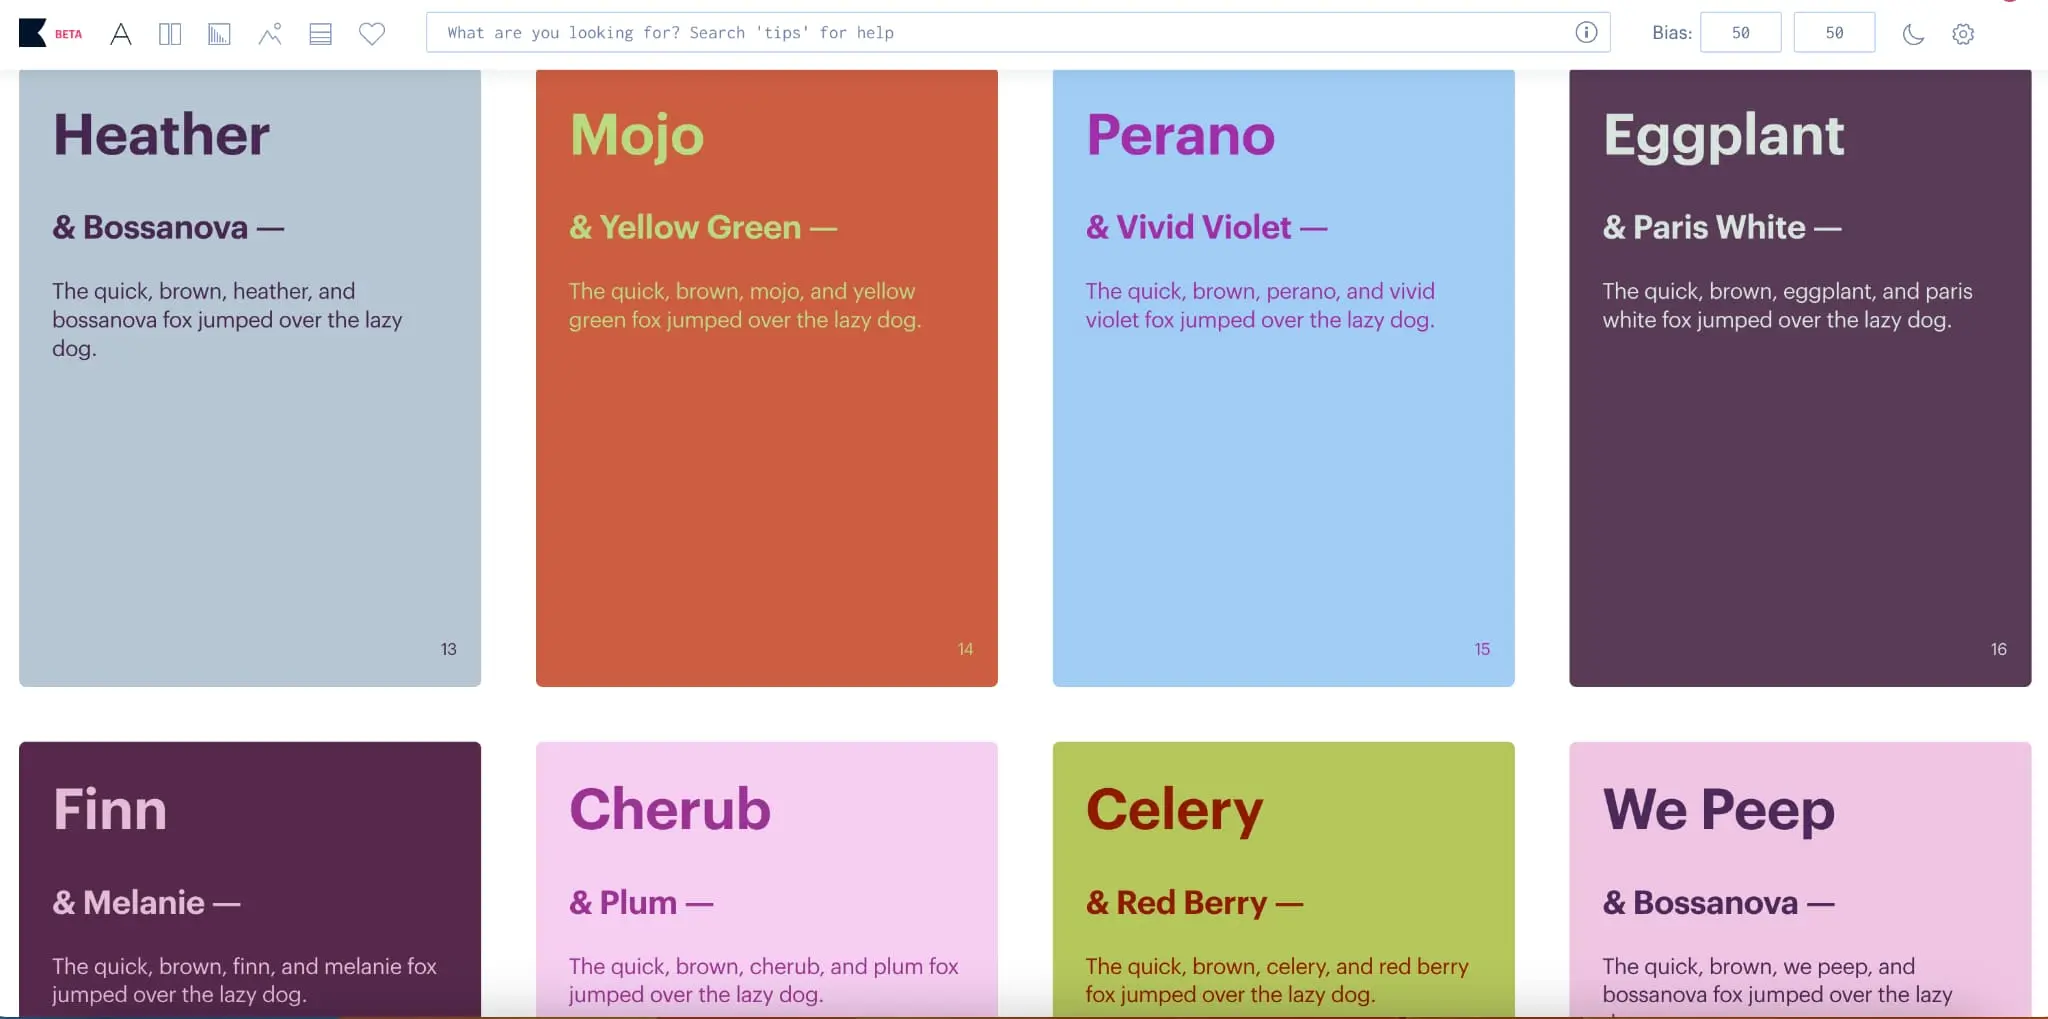Open the Mojo & Yellow Green card

pyautogui.click(x=766, y=377)
